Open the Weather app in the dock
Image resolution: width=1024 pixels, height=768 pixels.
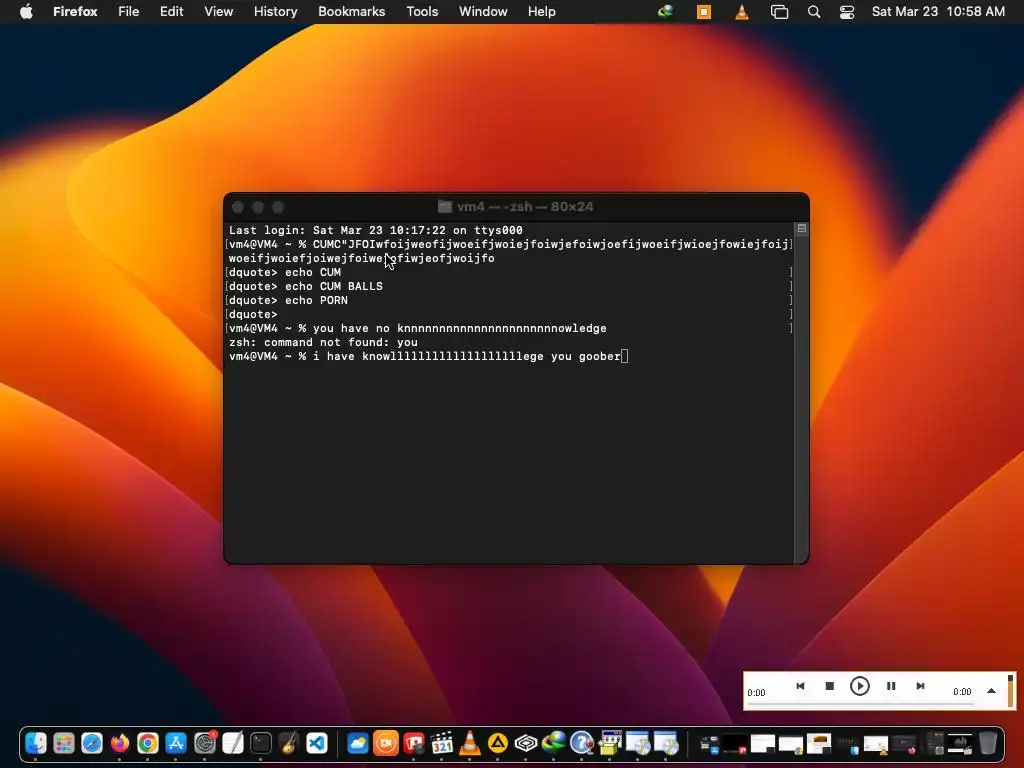[357, 743]
